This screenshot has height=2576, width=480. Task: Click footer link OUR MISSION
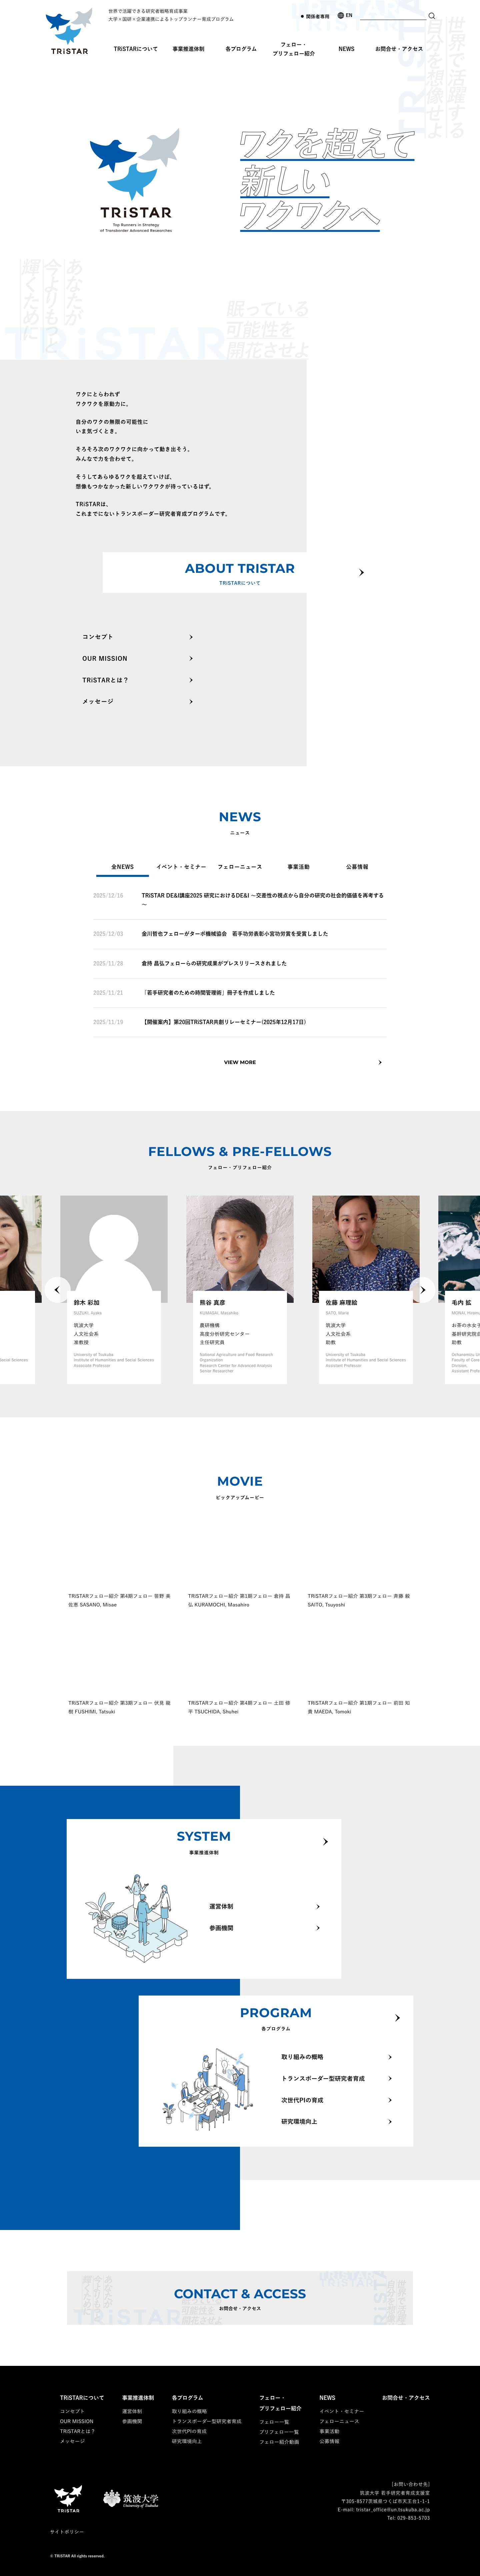pyautogui.click(x=77, y=2421)
